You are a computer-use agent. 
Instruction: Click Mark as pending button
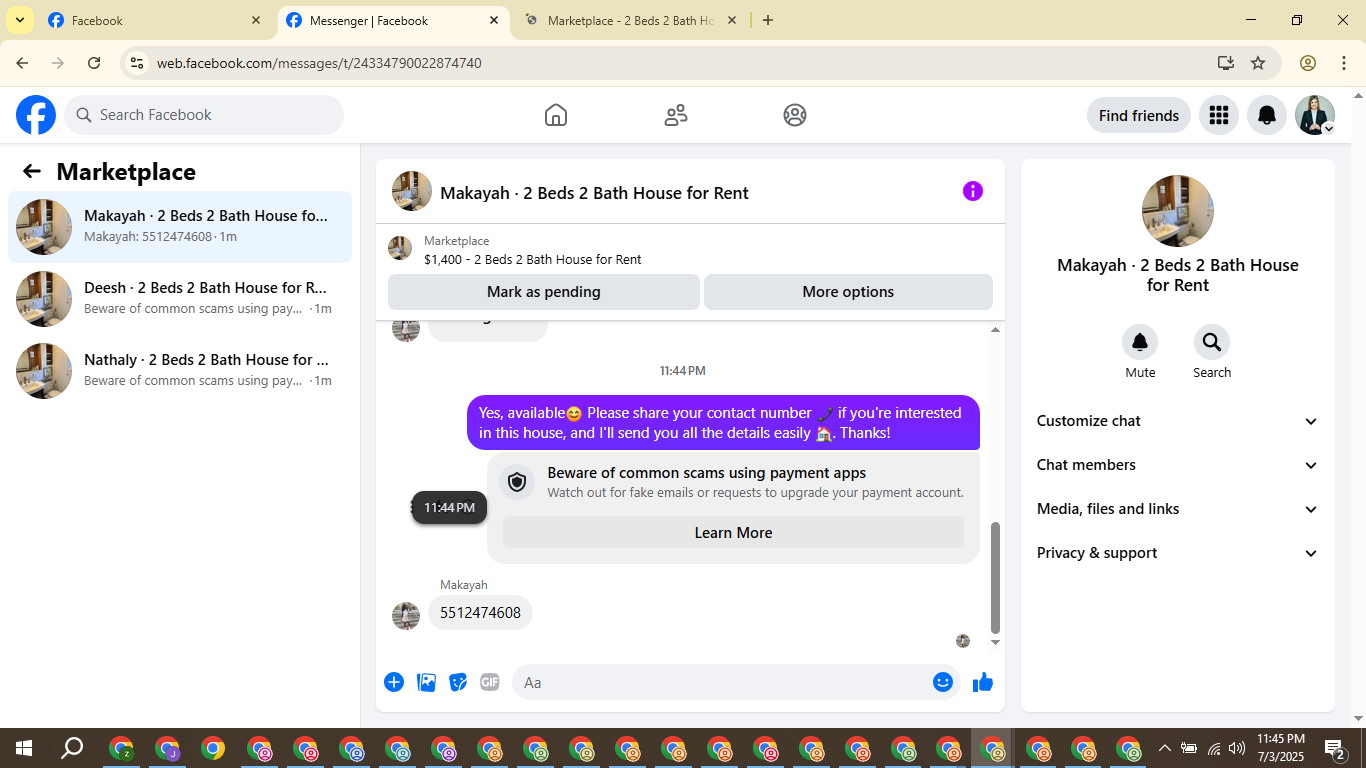(x=544, y=292)
